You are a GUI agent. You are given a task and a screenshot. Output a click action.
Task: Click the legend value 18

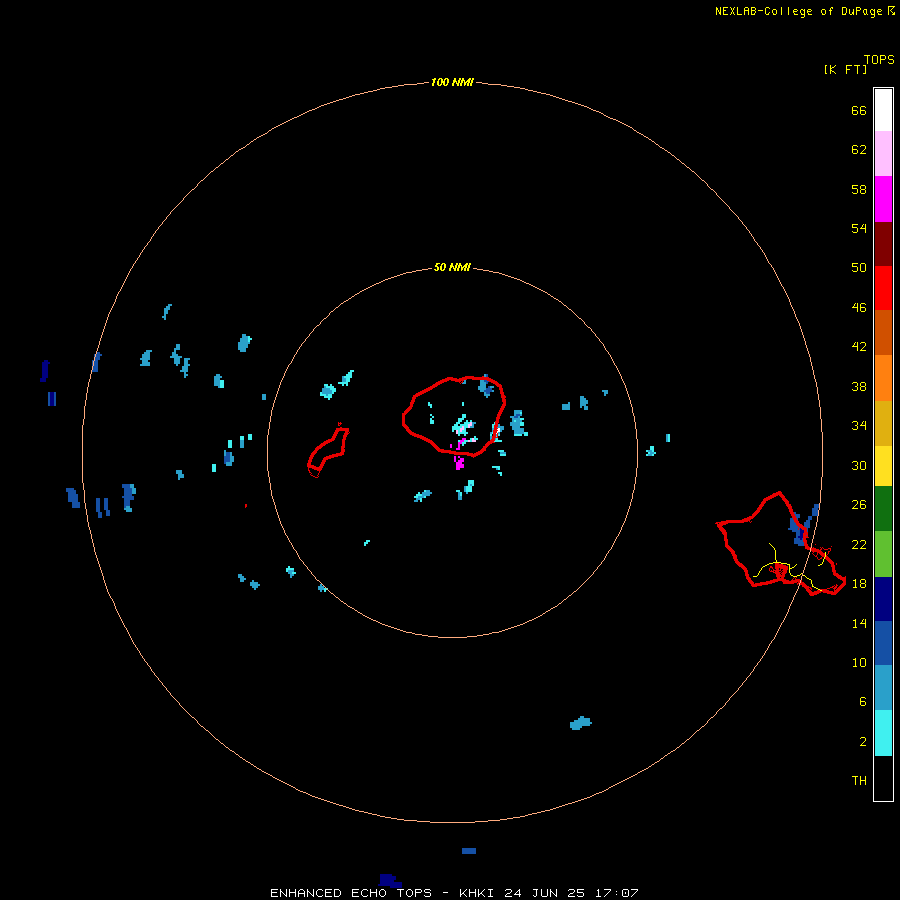(x=859, y=584)
